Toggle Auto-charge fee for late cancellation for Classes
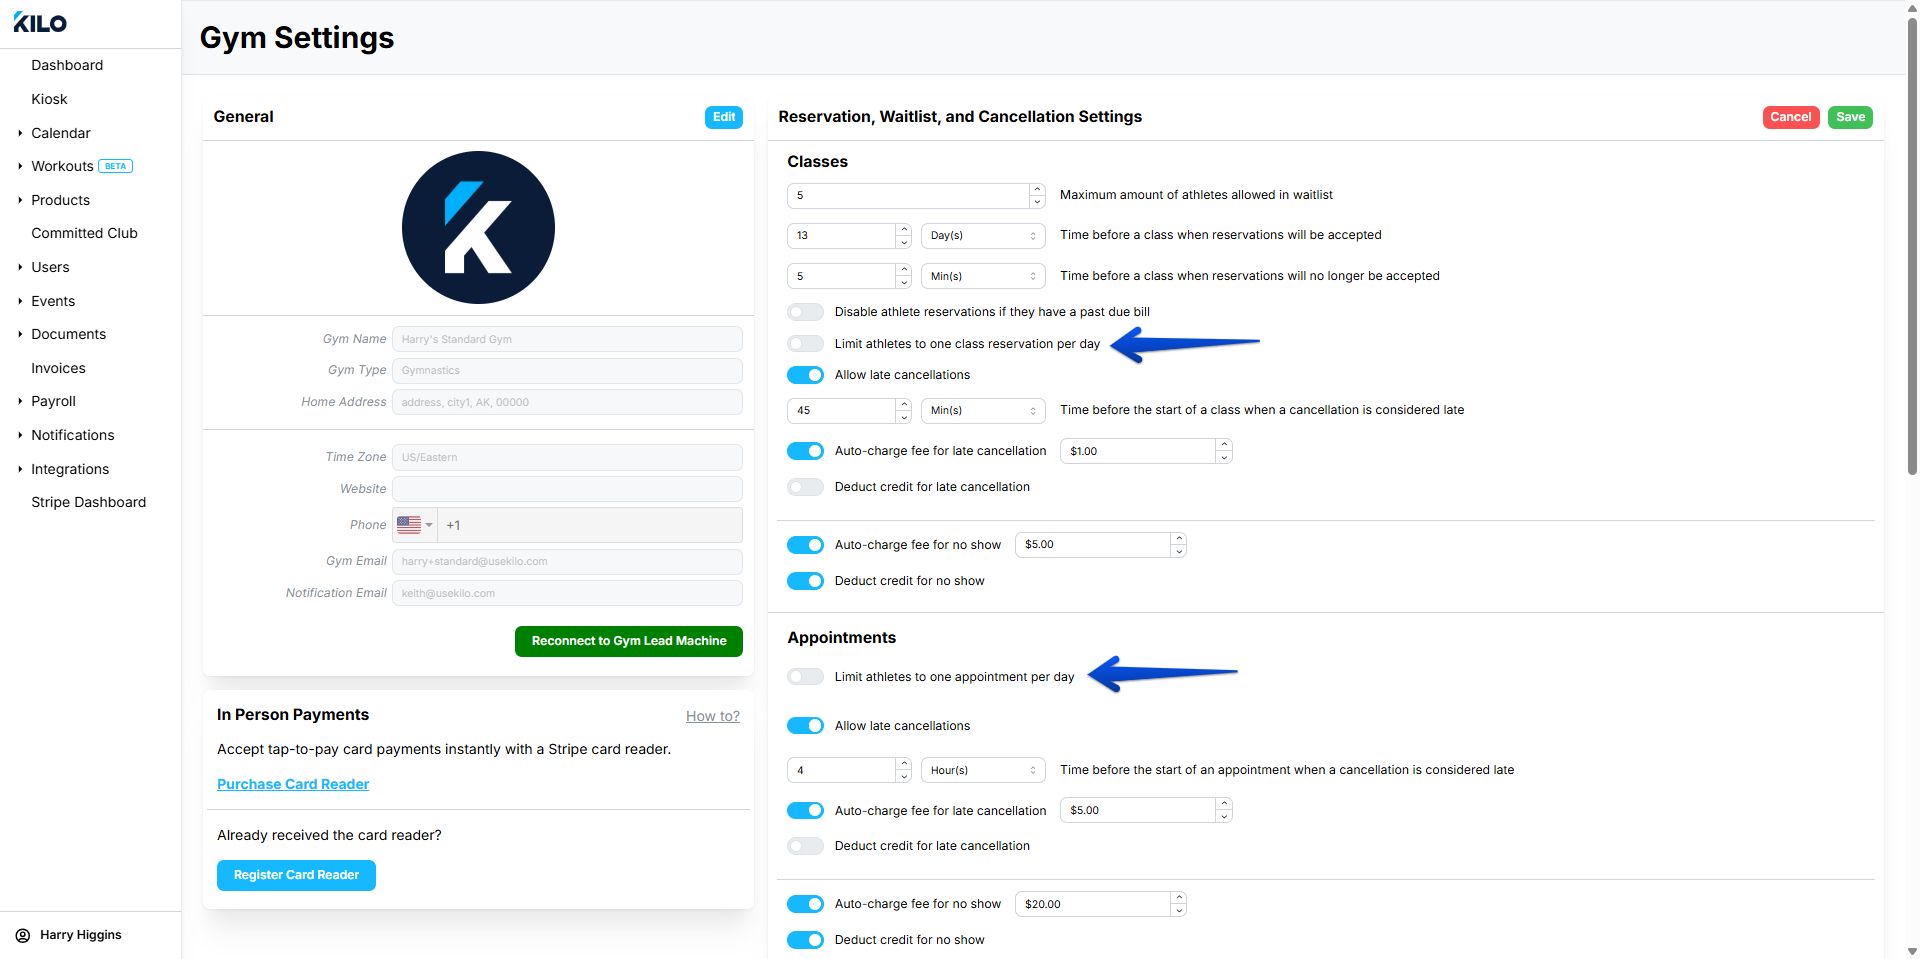This screenshot has height=959, width=1920. 805,451
